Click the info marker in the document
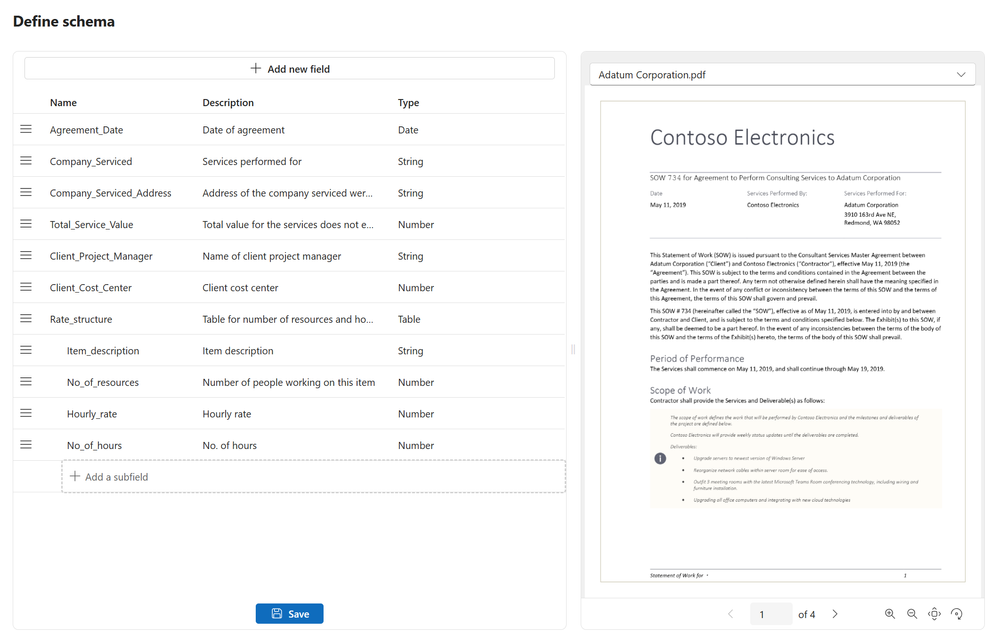The height and width of the screenshot is (638, 998). click(660, 458)
